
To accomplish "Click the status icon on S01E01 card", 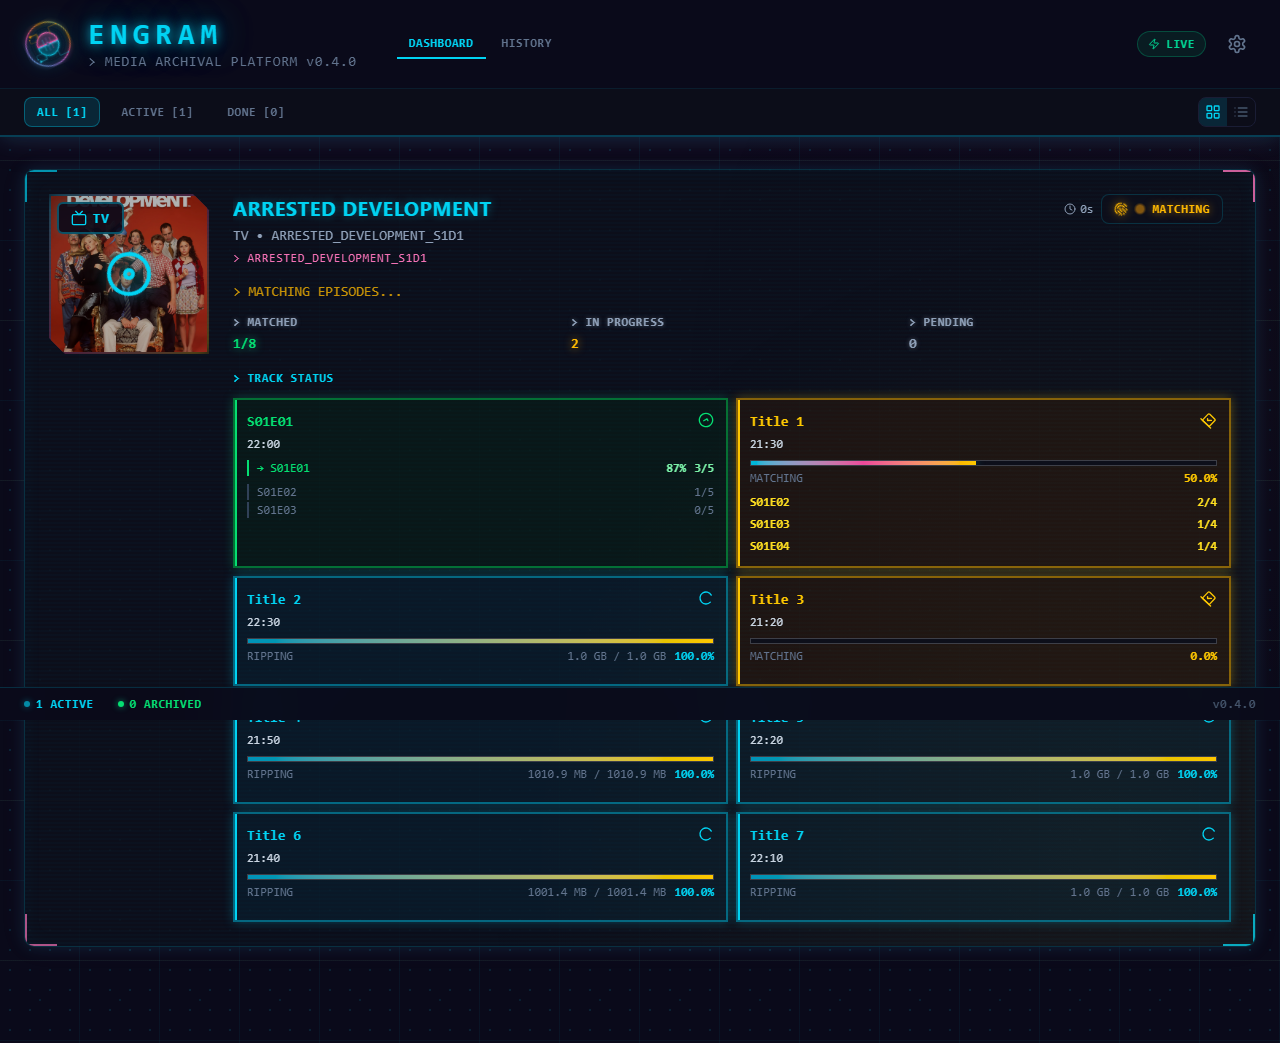I will click(706, 420).
